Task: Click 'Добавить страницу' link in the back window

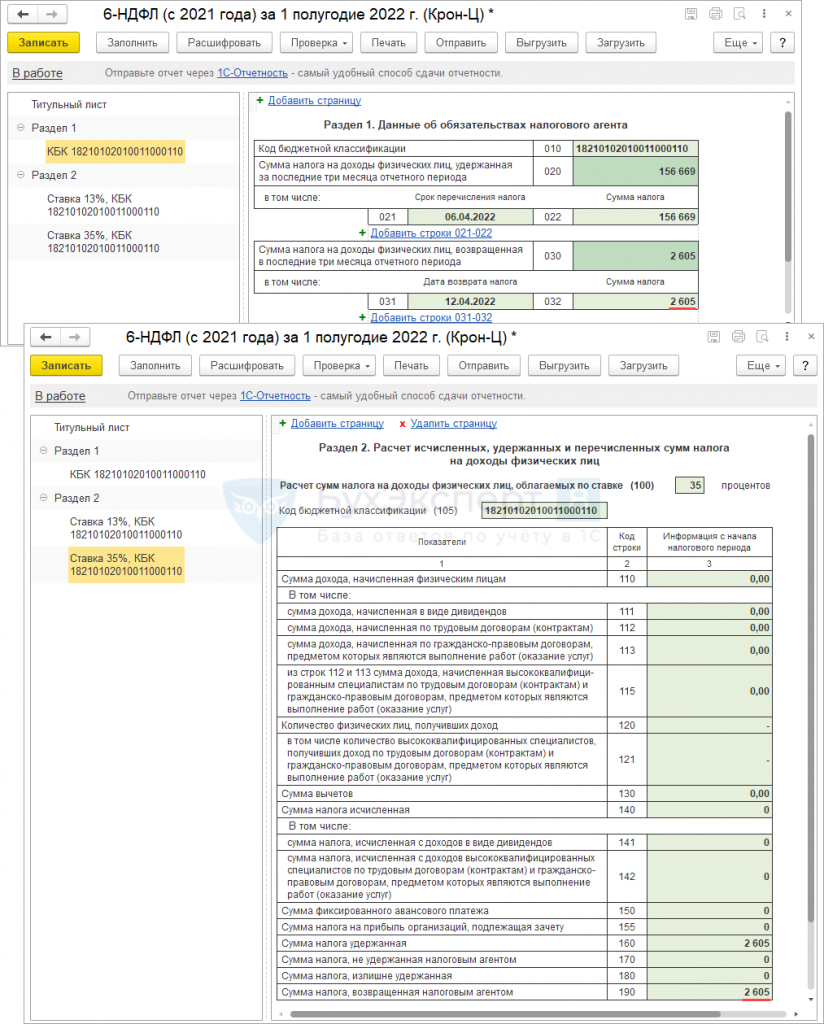Action: 315,101
